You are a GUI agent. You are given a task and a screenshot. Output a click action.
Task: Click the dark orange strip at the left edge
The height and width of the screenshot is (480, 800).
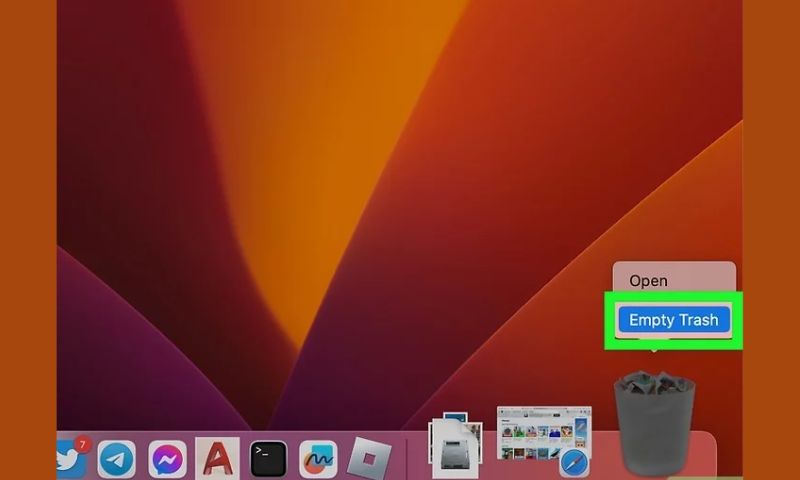point(28,240)
